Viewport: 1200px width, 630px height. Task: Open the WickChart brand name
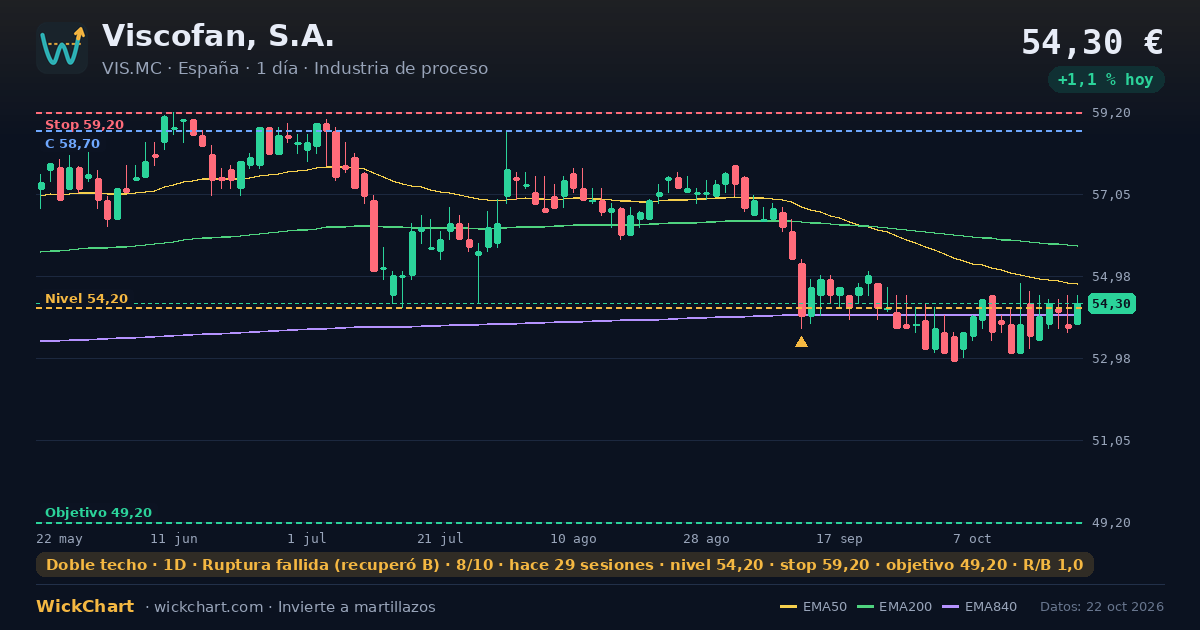(85, 607)
